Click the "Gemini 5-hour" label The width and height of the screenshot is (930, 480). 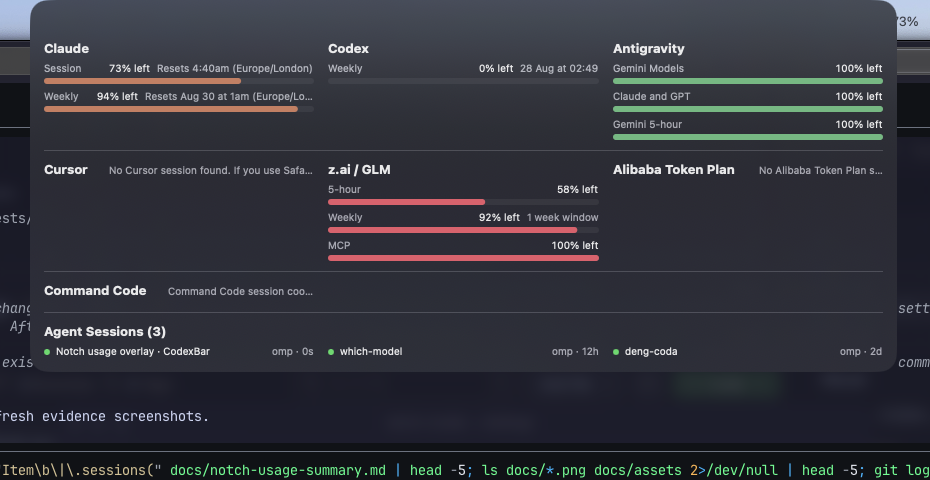pyautogui.click(x=647, y=125)
